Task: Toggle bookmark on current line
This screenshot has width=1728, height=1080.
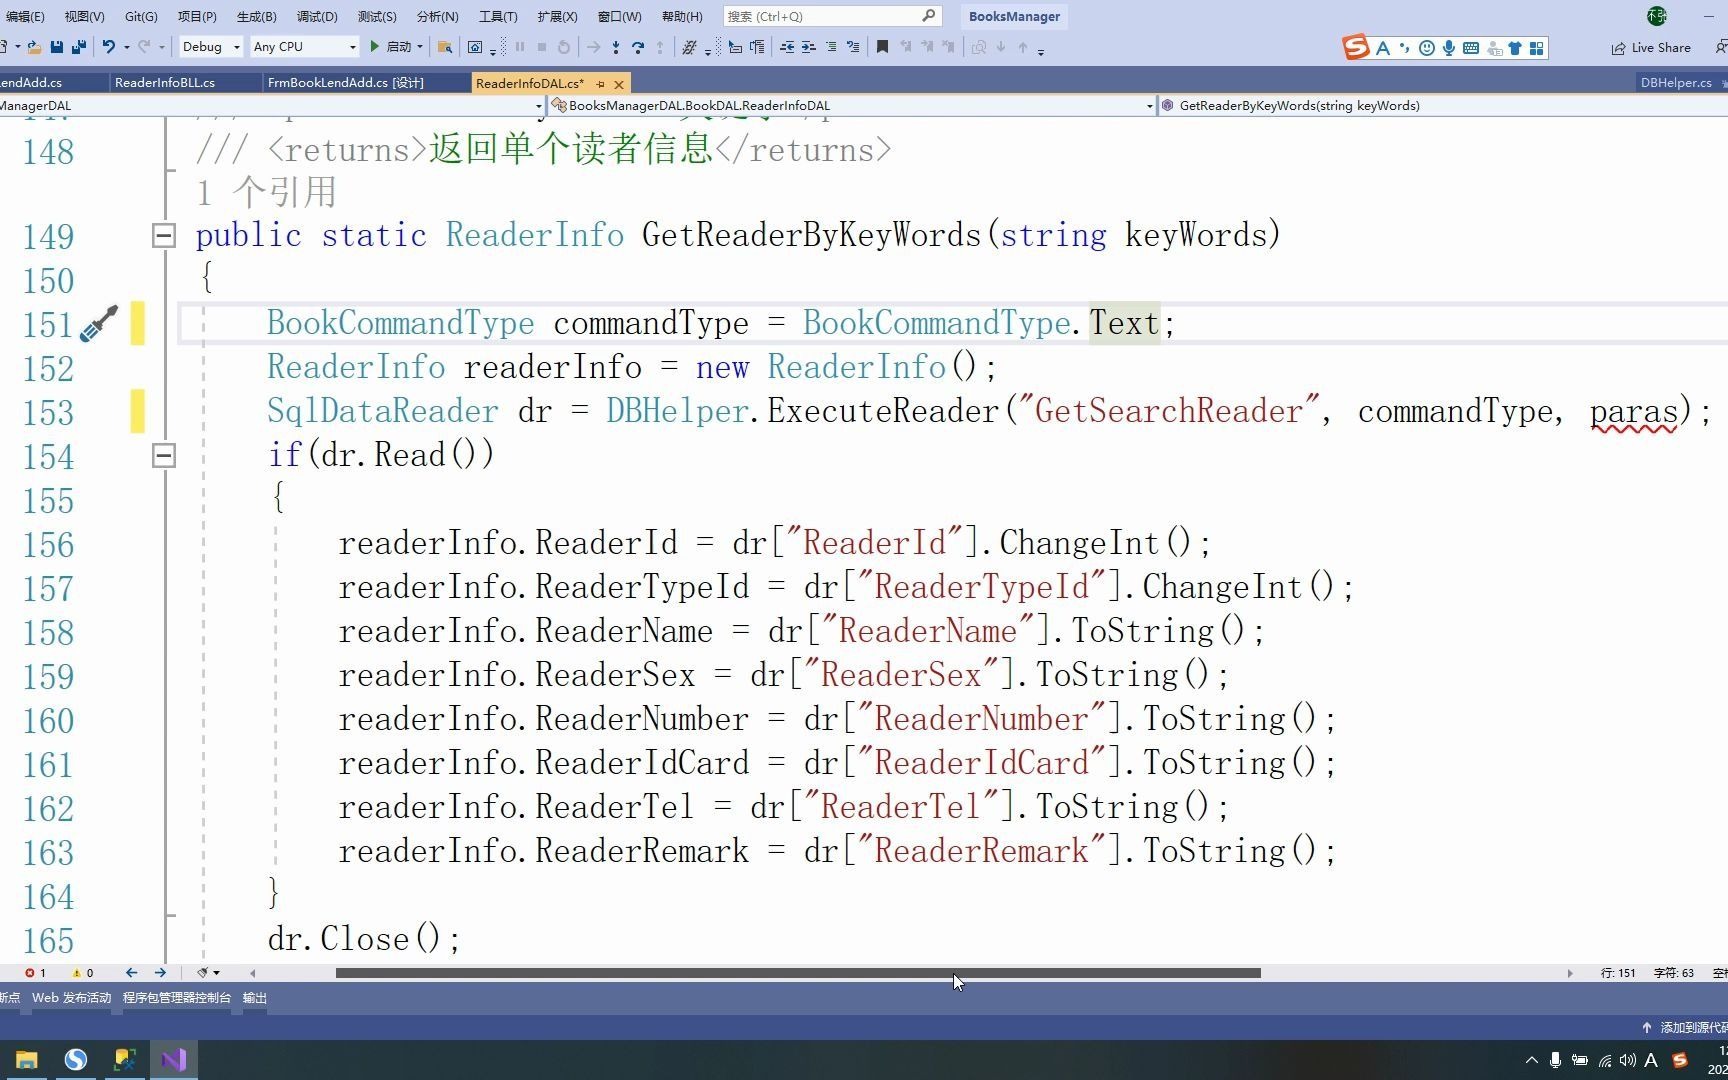Action: pyautogui.click(x=882, y=47)
